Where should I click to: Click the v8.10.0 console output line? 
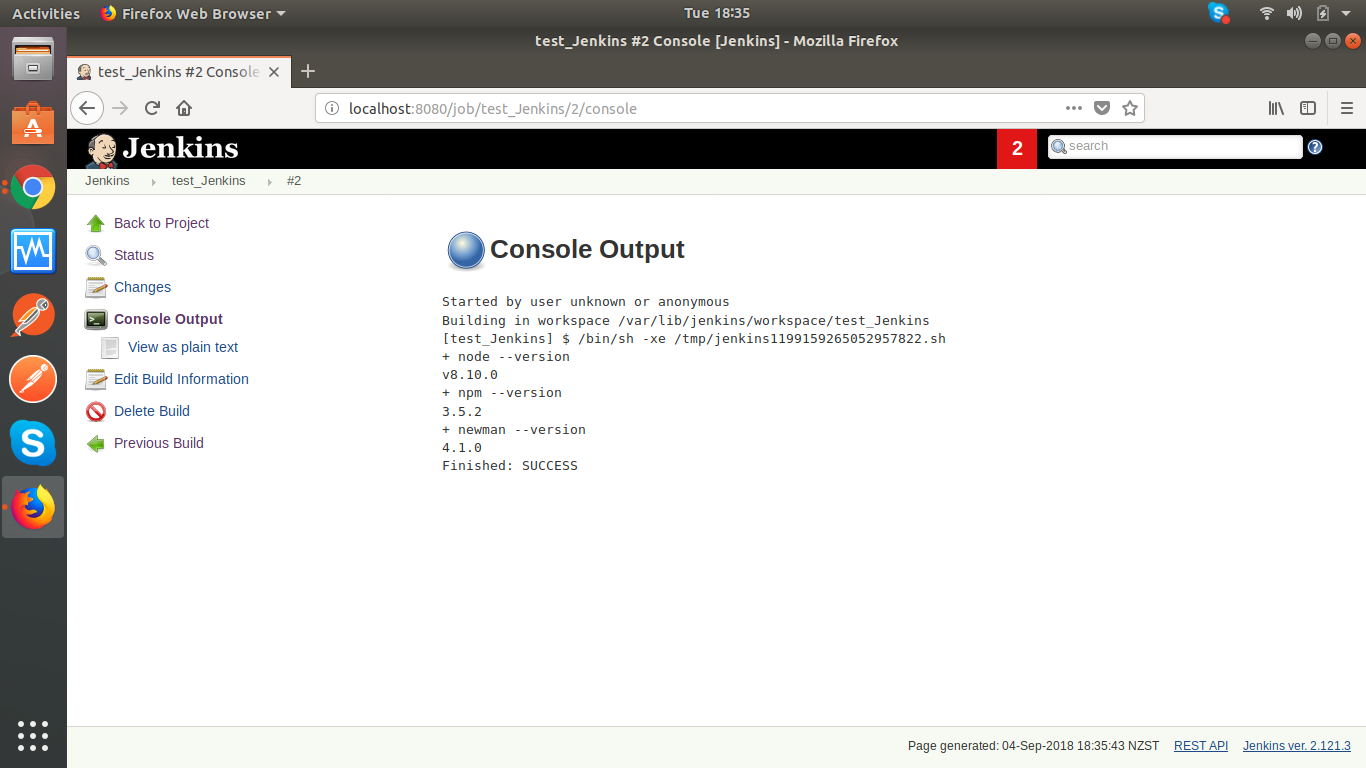(470, 375)
